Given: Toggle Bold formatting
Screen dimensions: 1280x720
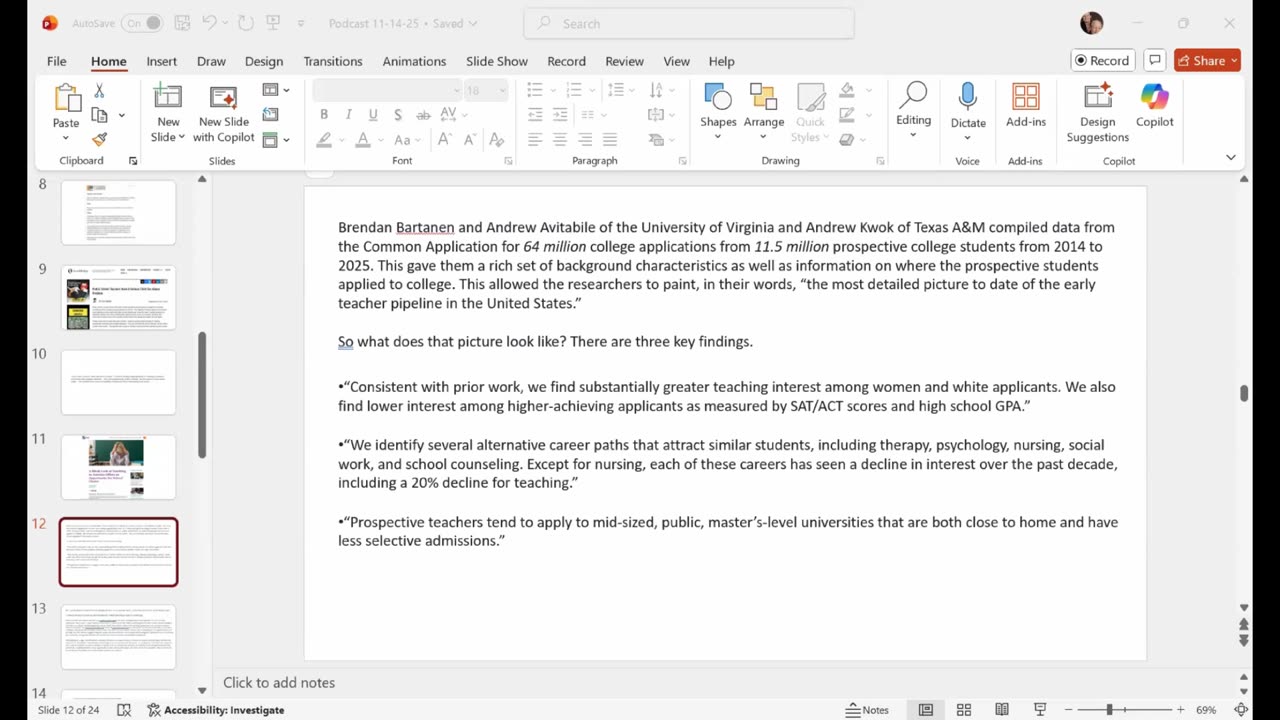Looking at the screenshot, I should 324,115.
